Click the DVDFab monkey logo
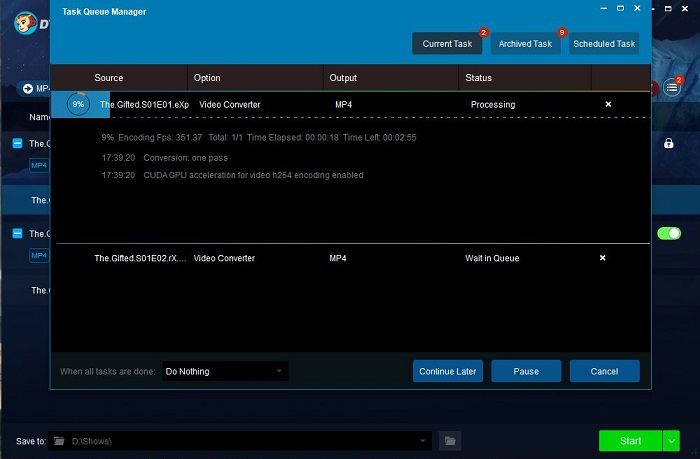The image size is (700, 459). click(x=25, y=23)
